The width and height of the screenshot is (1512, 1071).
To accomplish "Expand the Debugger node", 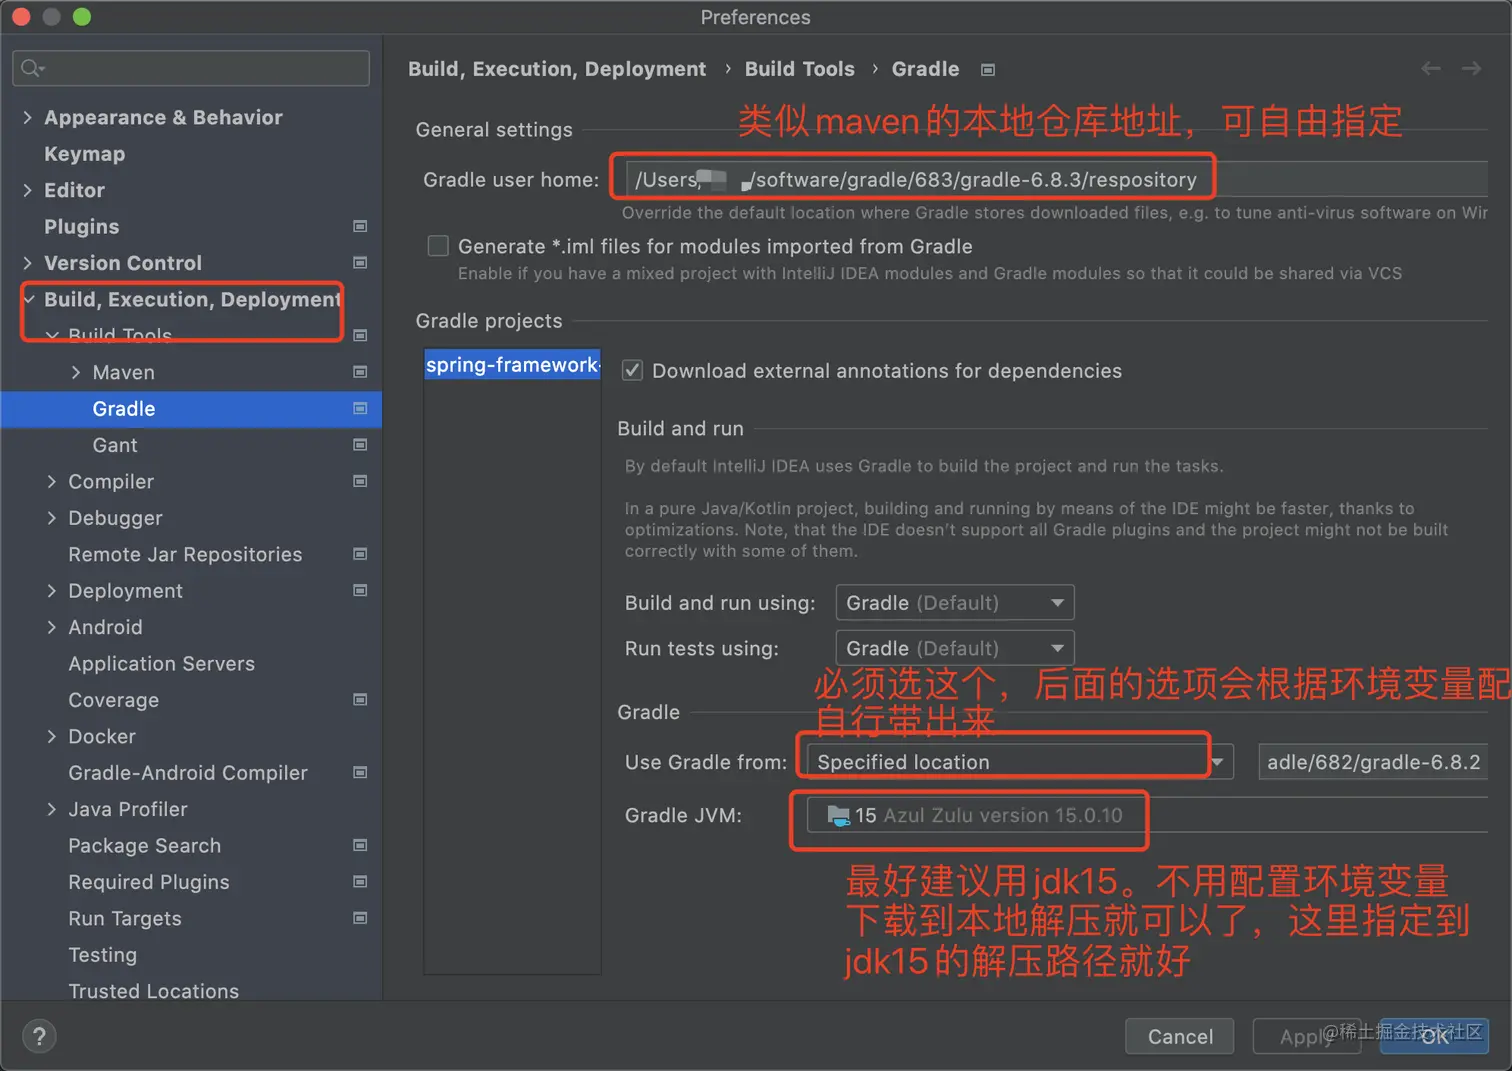I will point(52,518).
